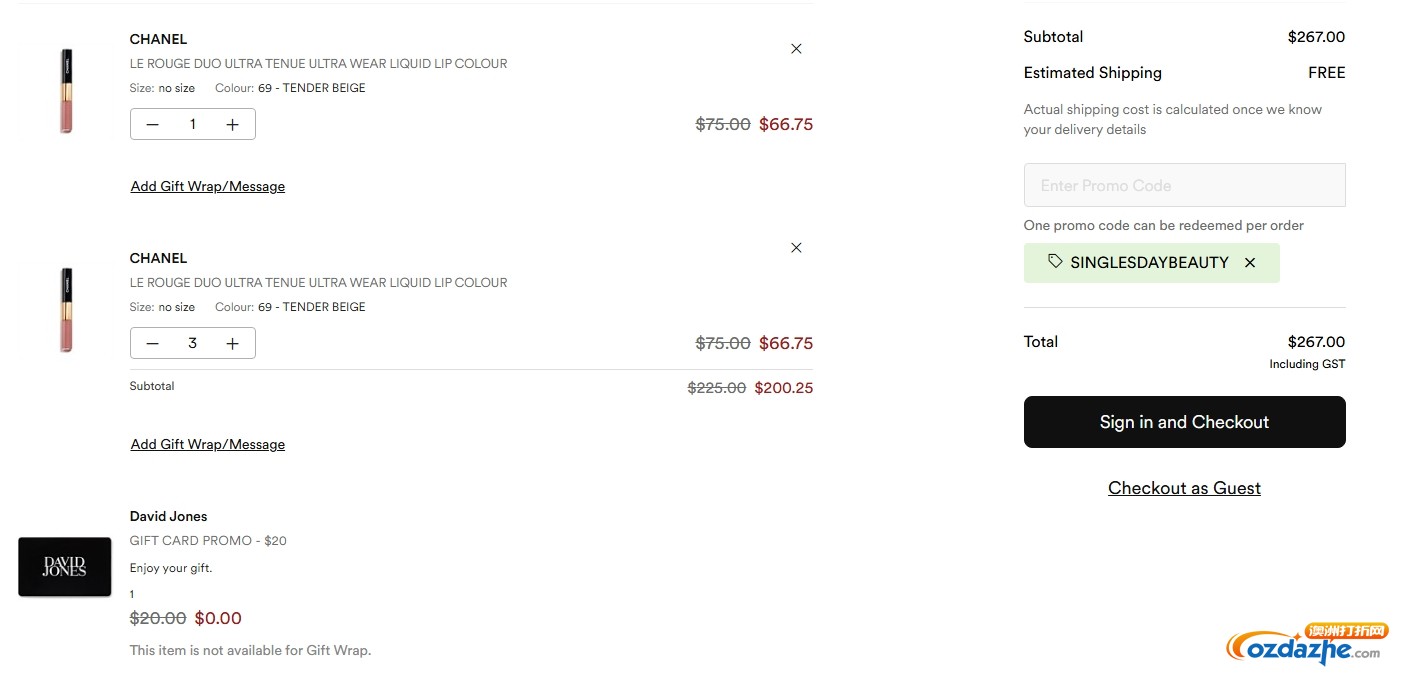Click the GIFT CARD PROMO - $20 title
The width and height of the screenshot is (1411, 678).
point(208,541)
